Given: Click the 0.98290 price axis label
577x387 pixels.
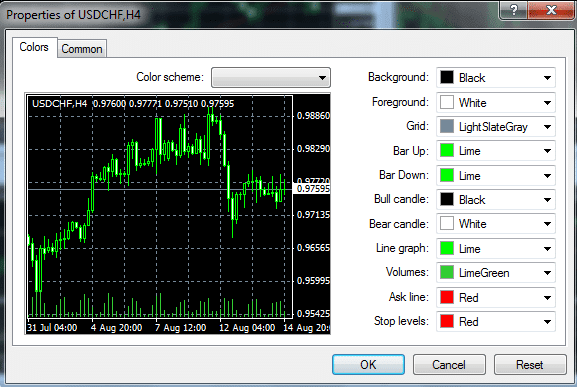Looking at the screenshot, I should [x=313, y=149].
